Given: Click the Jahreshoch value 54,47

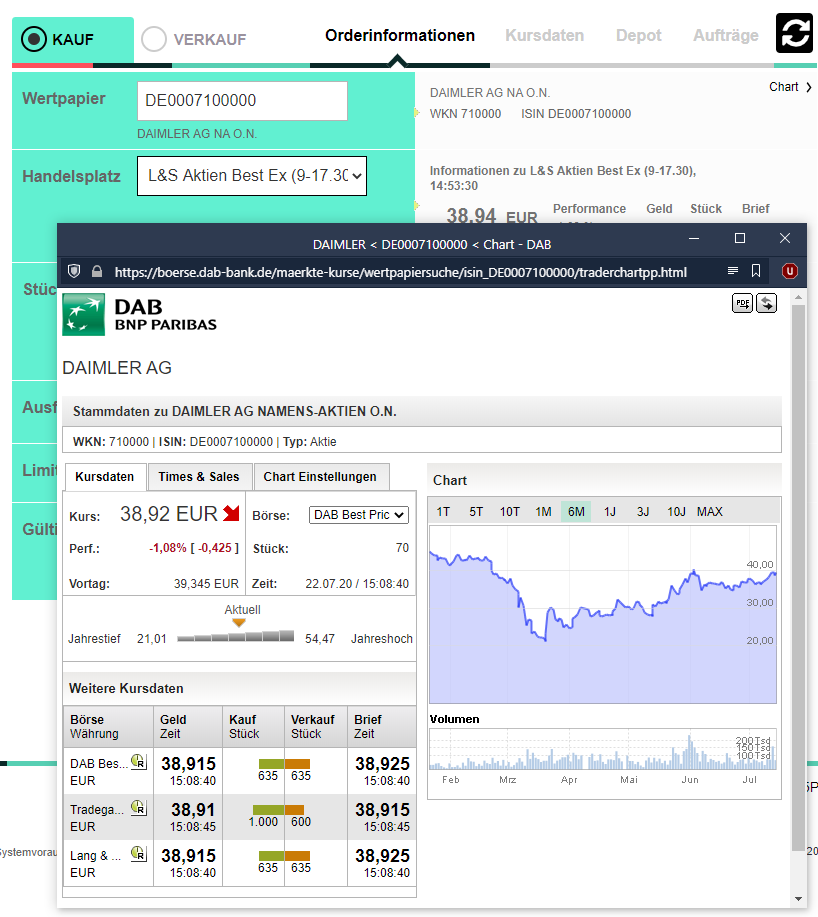Looking at the screenshot, I should coord(320,639).
